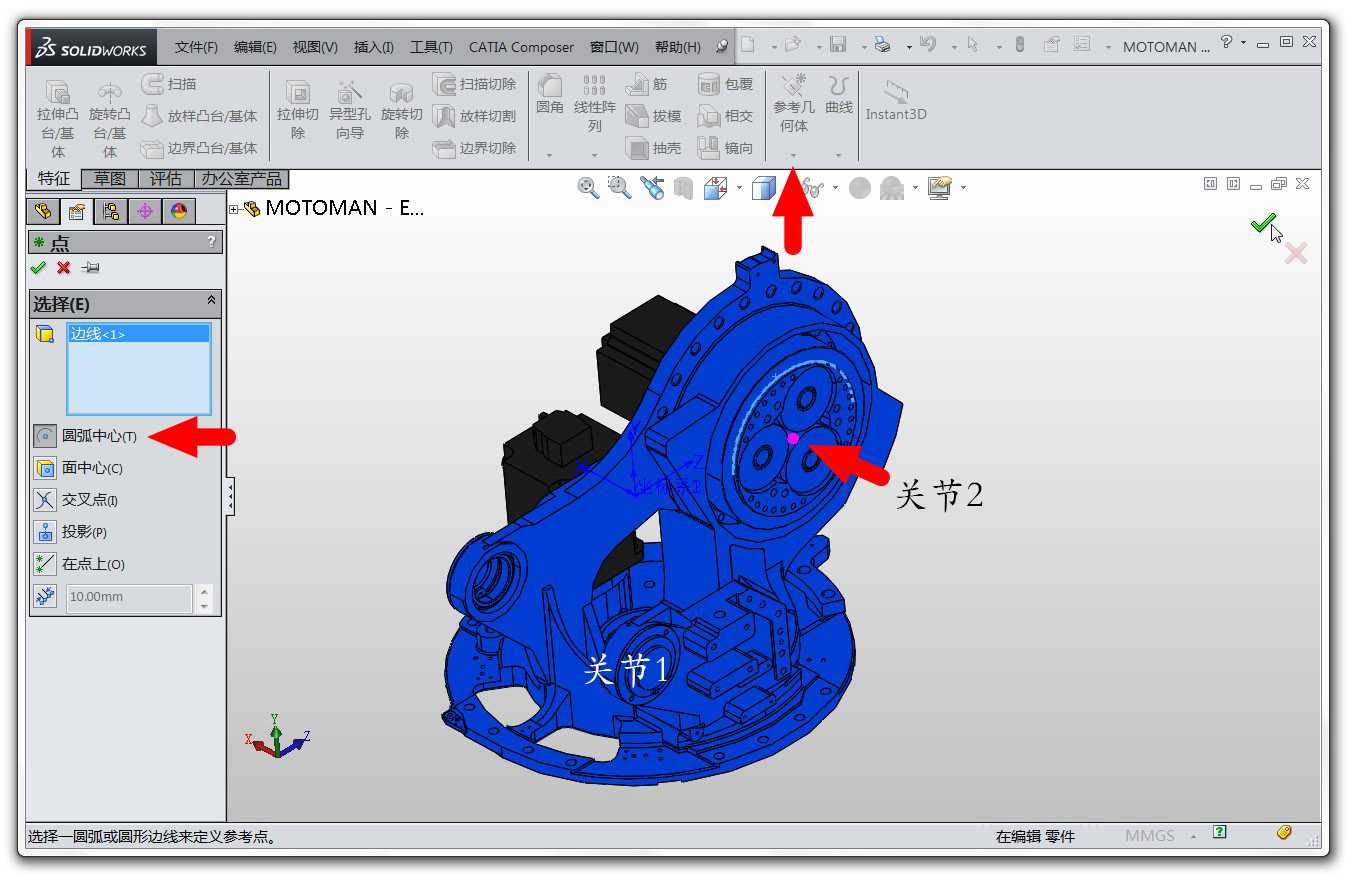Select the Projection (投影) toggle button

tap(45, 532)
